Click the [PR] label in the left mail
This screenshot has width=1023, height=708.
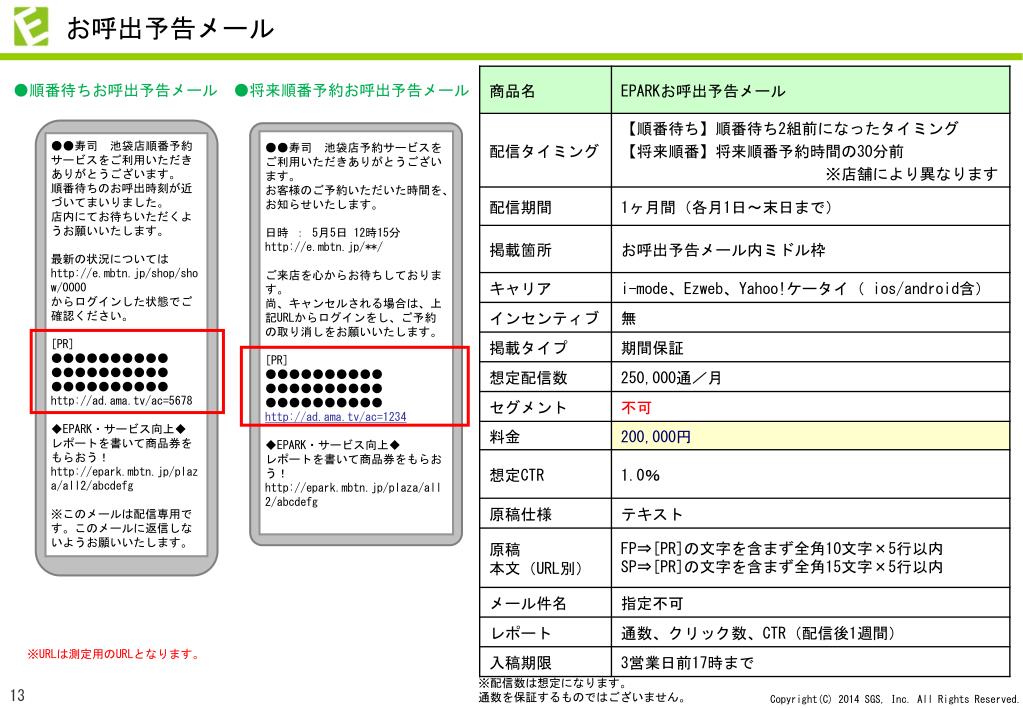coord(62,343)
